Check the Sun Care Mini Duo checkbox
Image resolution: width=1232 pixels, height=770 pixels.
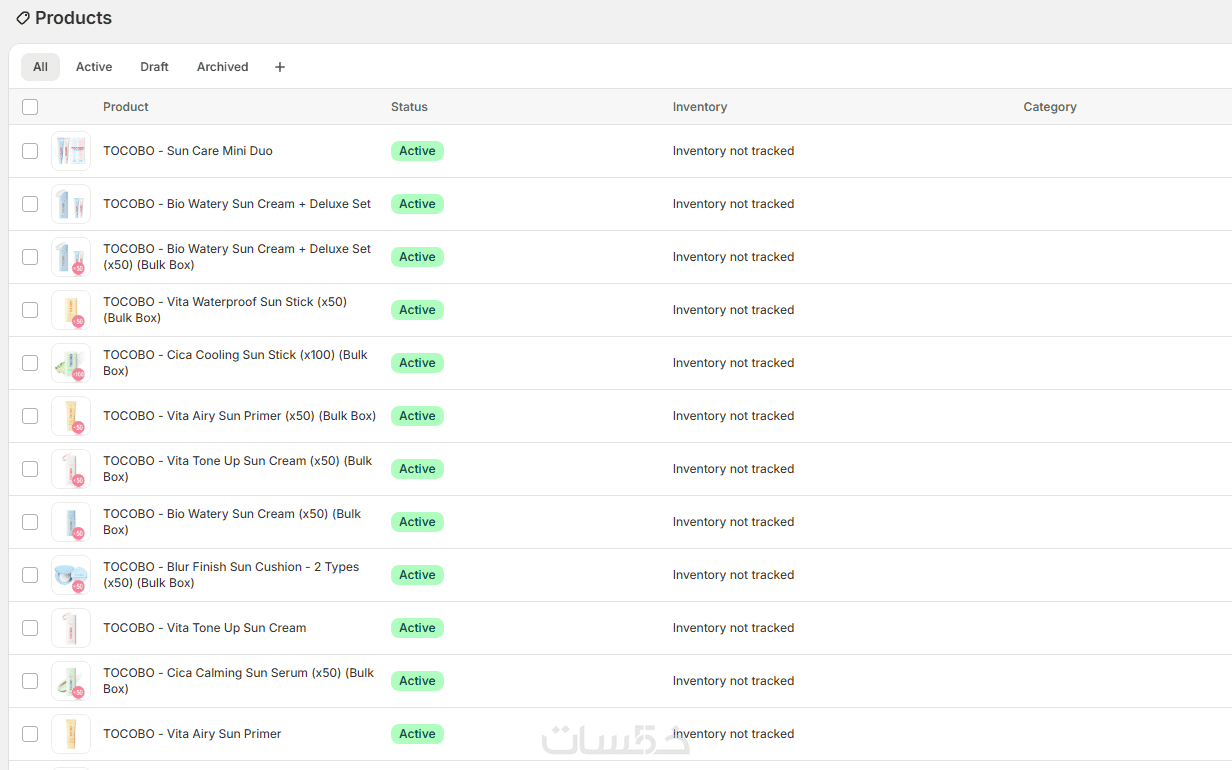click(x=30, y=151)
